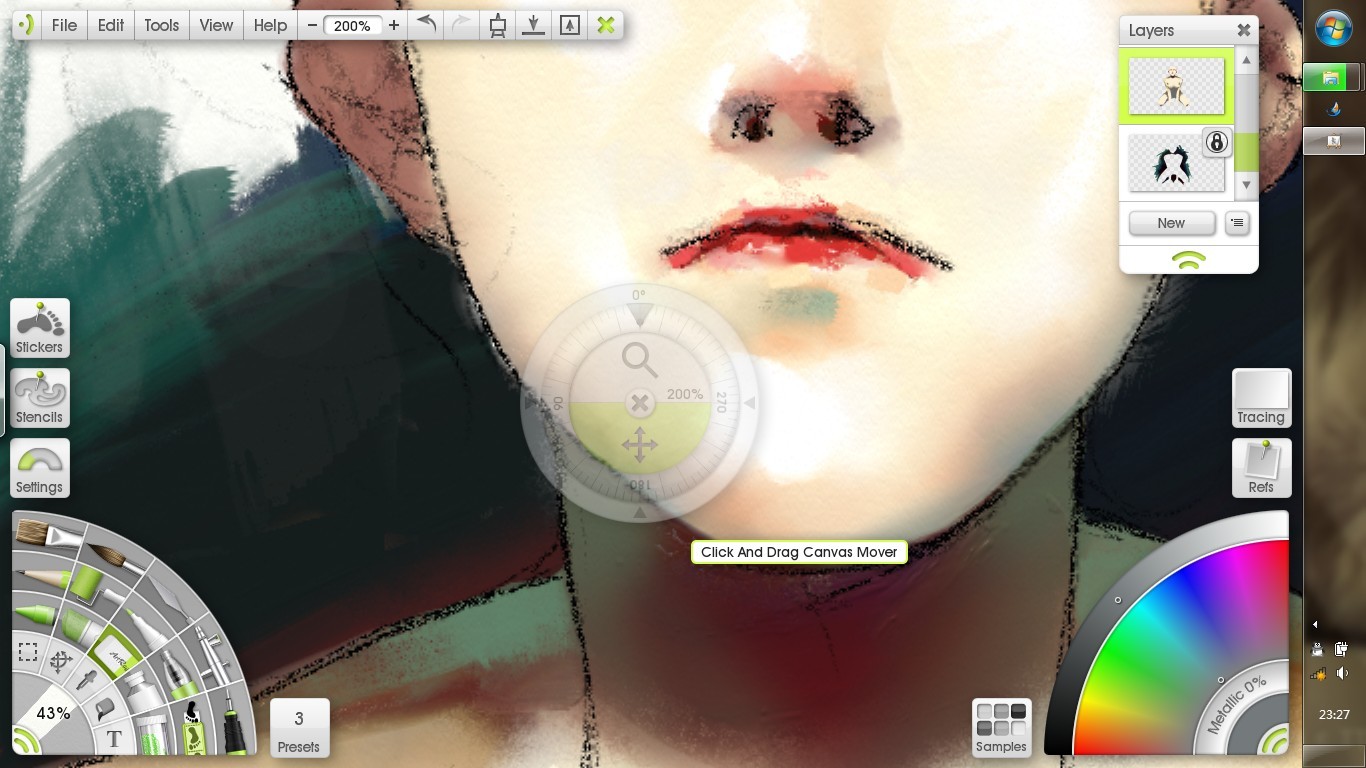Image resolution: width=1366 pixels, height=768 pixels.
Task: Open the Help menu
Action: click(x=270, y=25)
